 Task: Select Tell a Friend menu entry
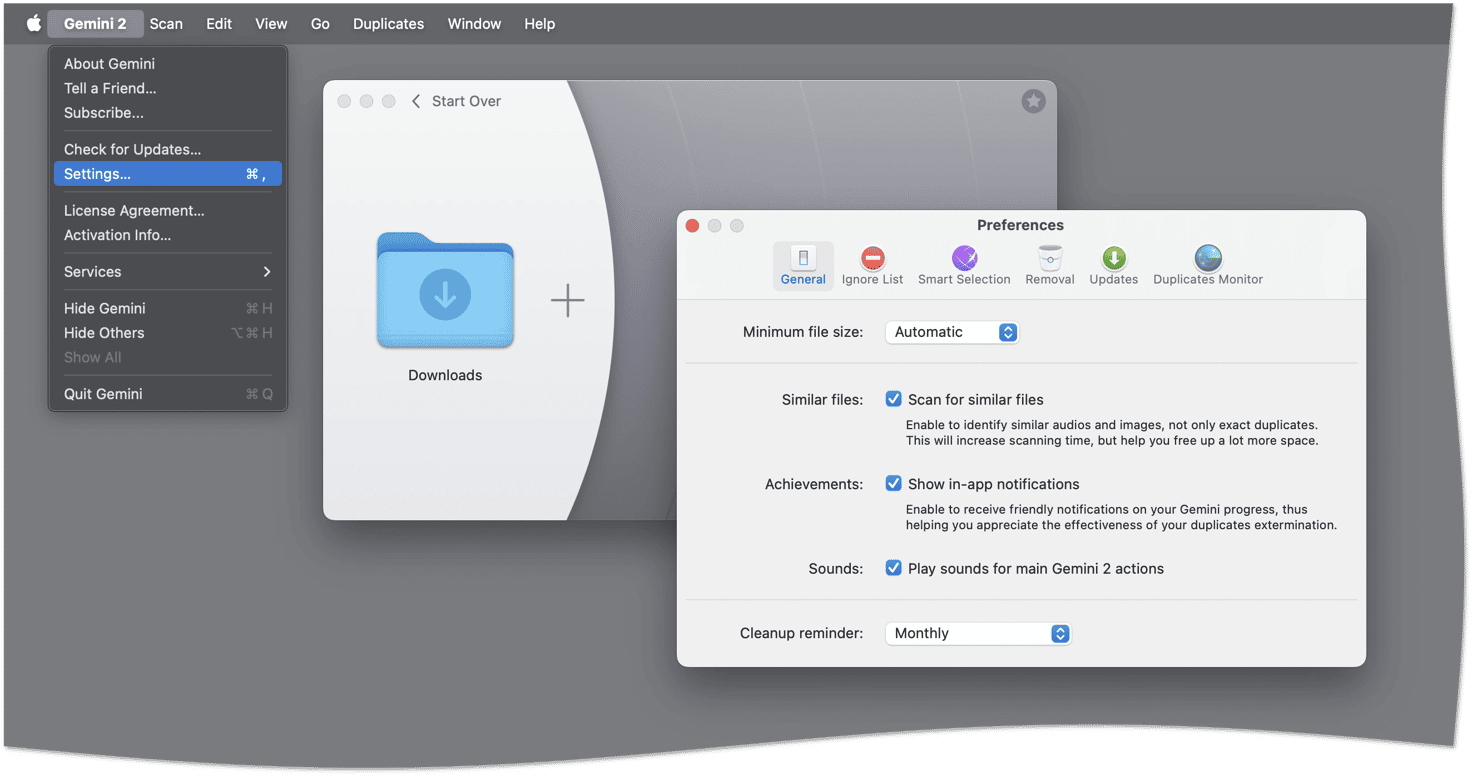(x=167, y=88)
